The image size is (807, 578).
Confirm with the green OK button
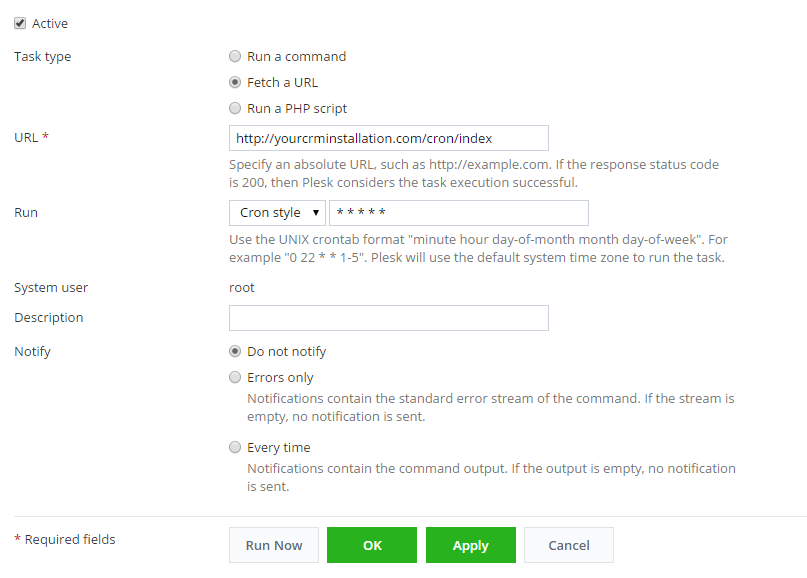[372, 545]
